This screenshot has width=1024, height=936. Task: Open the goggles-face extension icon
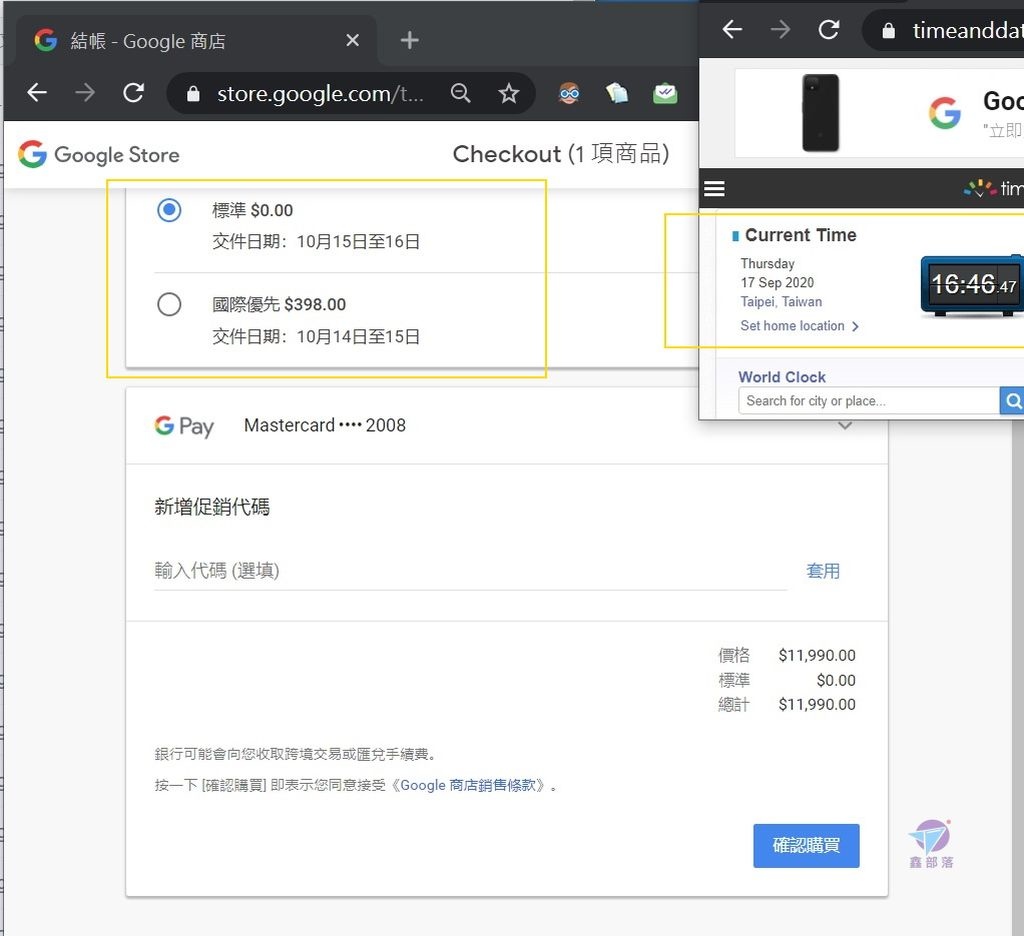[569, 93]
